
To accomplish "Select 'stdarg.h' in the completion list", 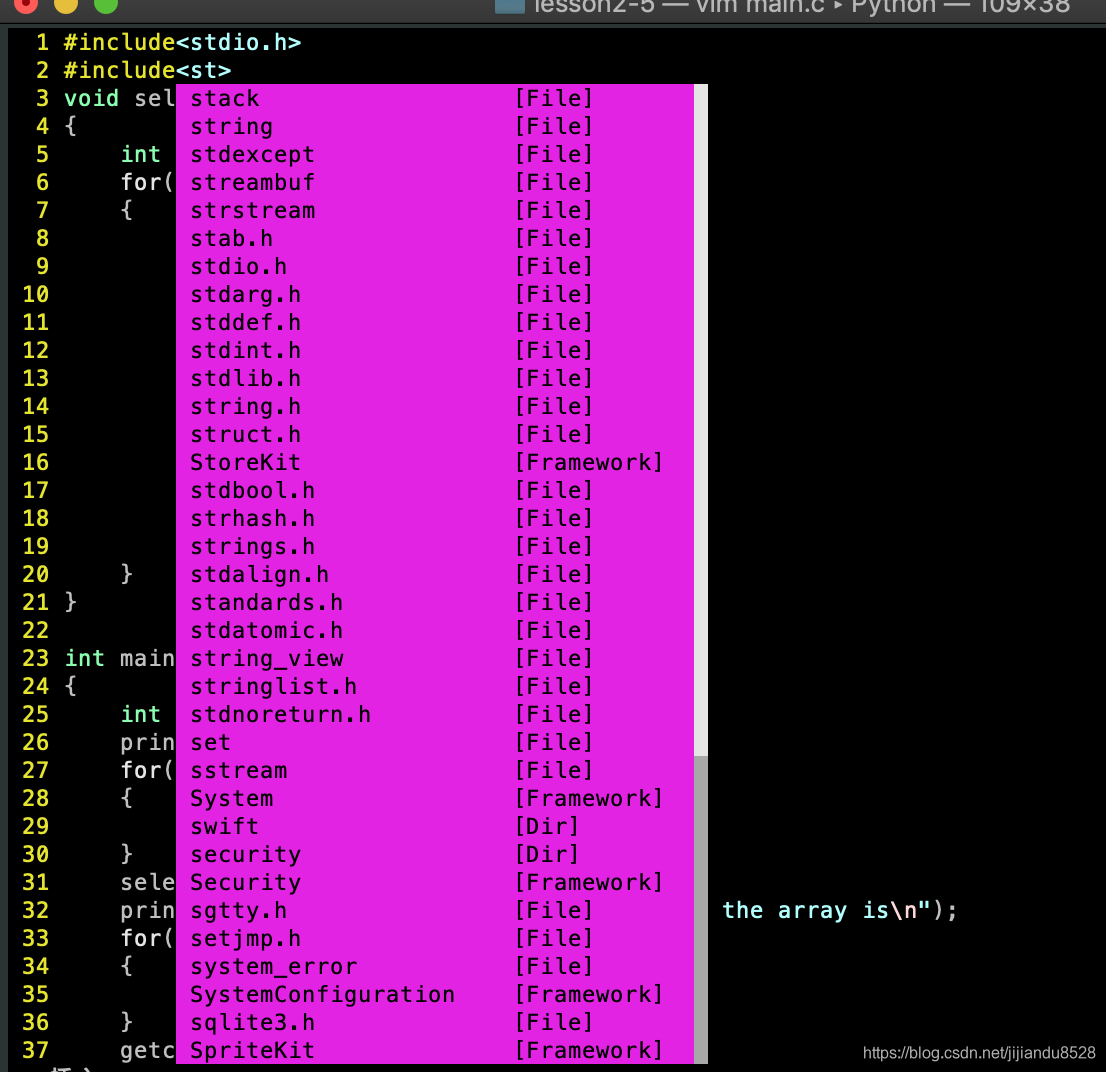I will click(434, 294).
